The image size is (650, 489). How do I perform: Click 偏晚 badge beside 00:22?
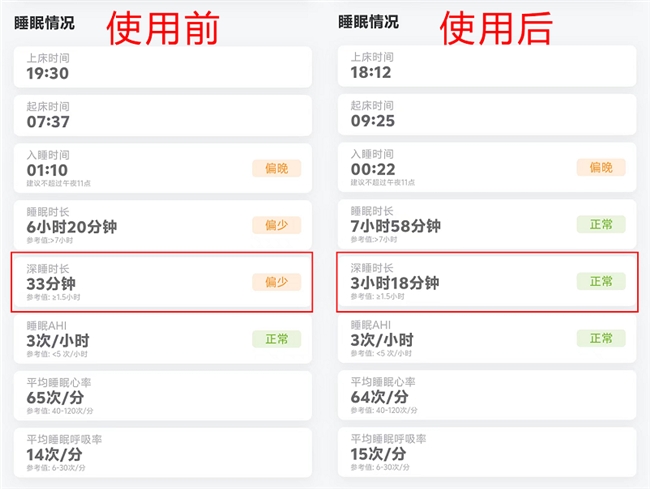pyautogui.click(x=600, y=168)
